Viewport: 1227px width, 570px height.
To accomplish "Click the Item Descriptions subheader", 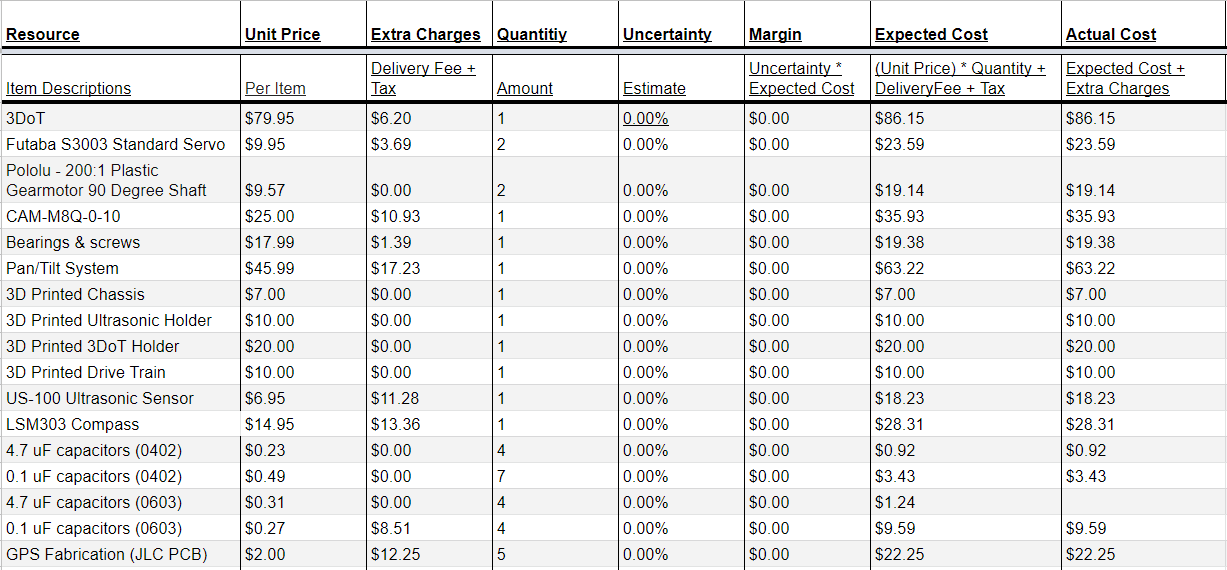I will point(68,88).
